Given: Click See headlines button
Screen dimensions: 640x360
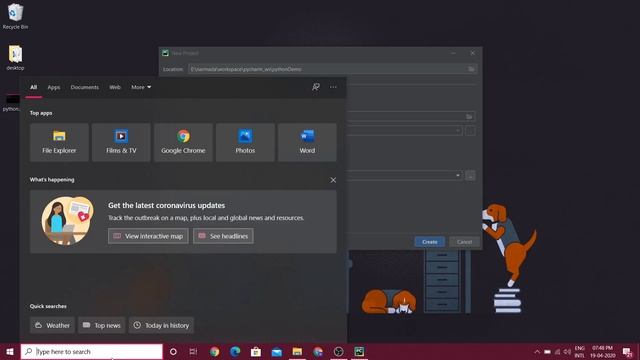Looking at the screenshot, I should 223,236.
